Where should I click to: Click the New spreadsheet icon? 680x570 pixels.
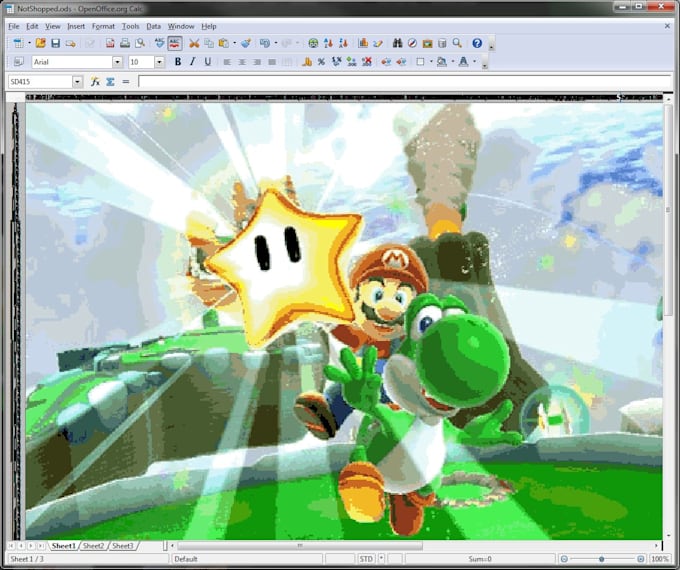pyautogui.click(x=19, y=43)
